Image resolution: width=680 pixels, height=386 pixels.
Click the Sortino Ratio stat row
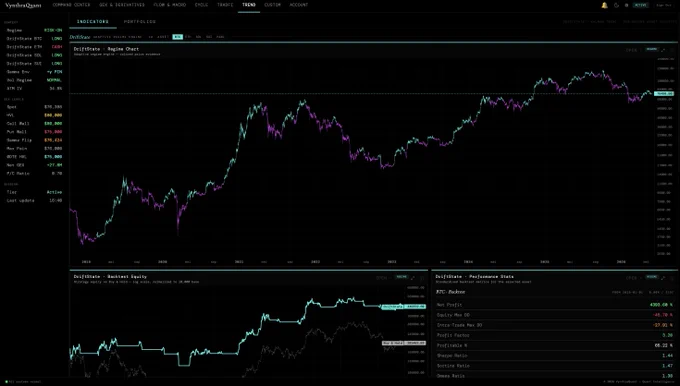(x=554, y=366)
